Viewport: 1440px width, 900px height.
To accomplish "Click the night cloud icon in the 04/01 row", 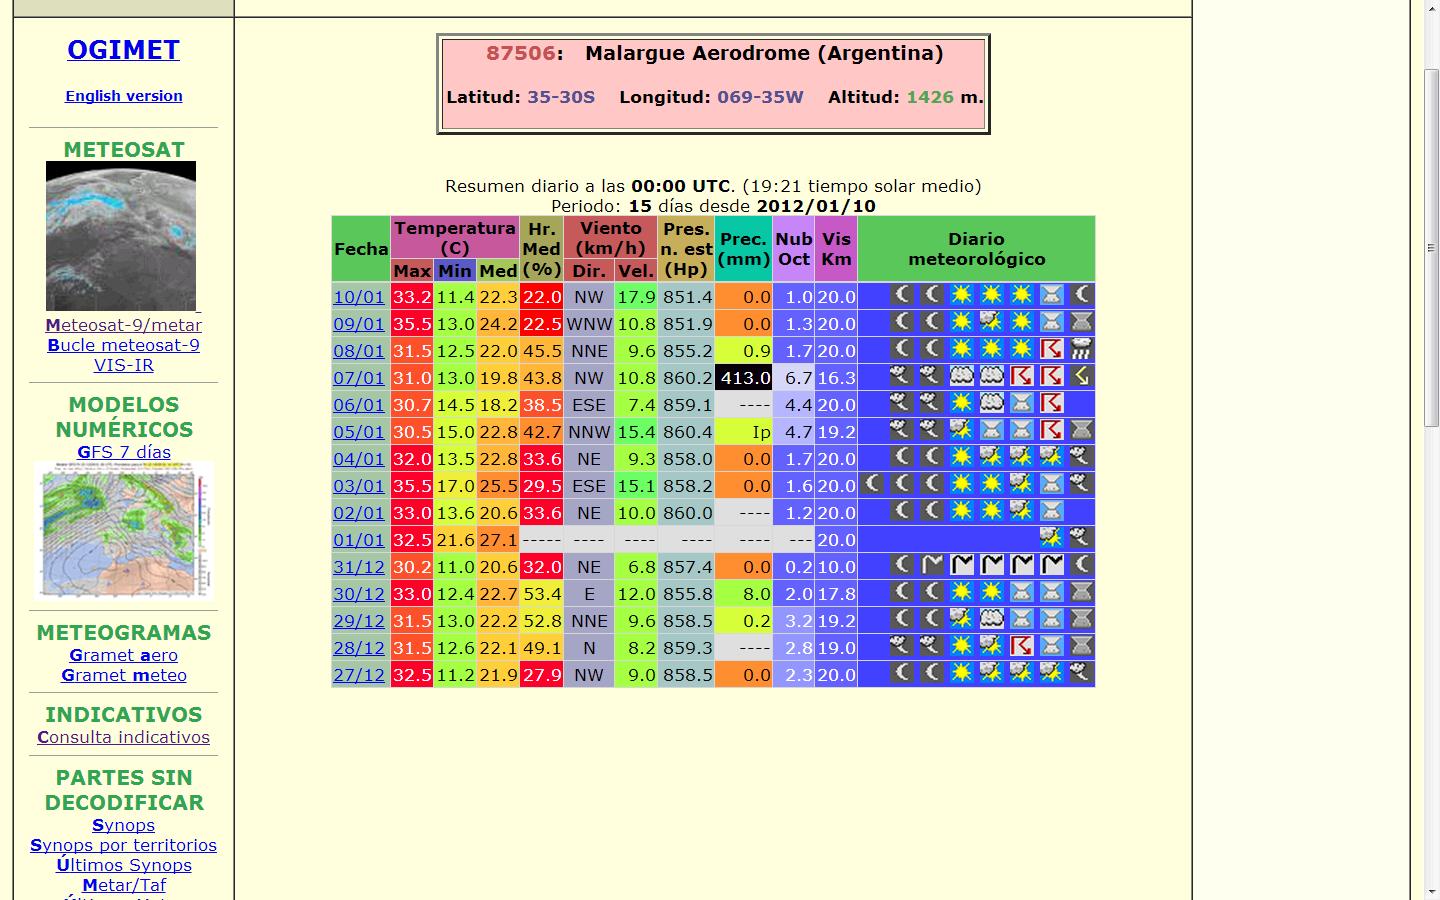I will click(x=1081, y=457).
